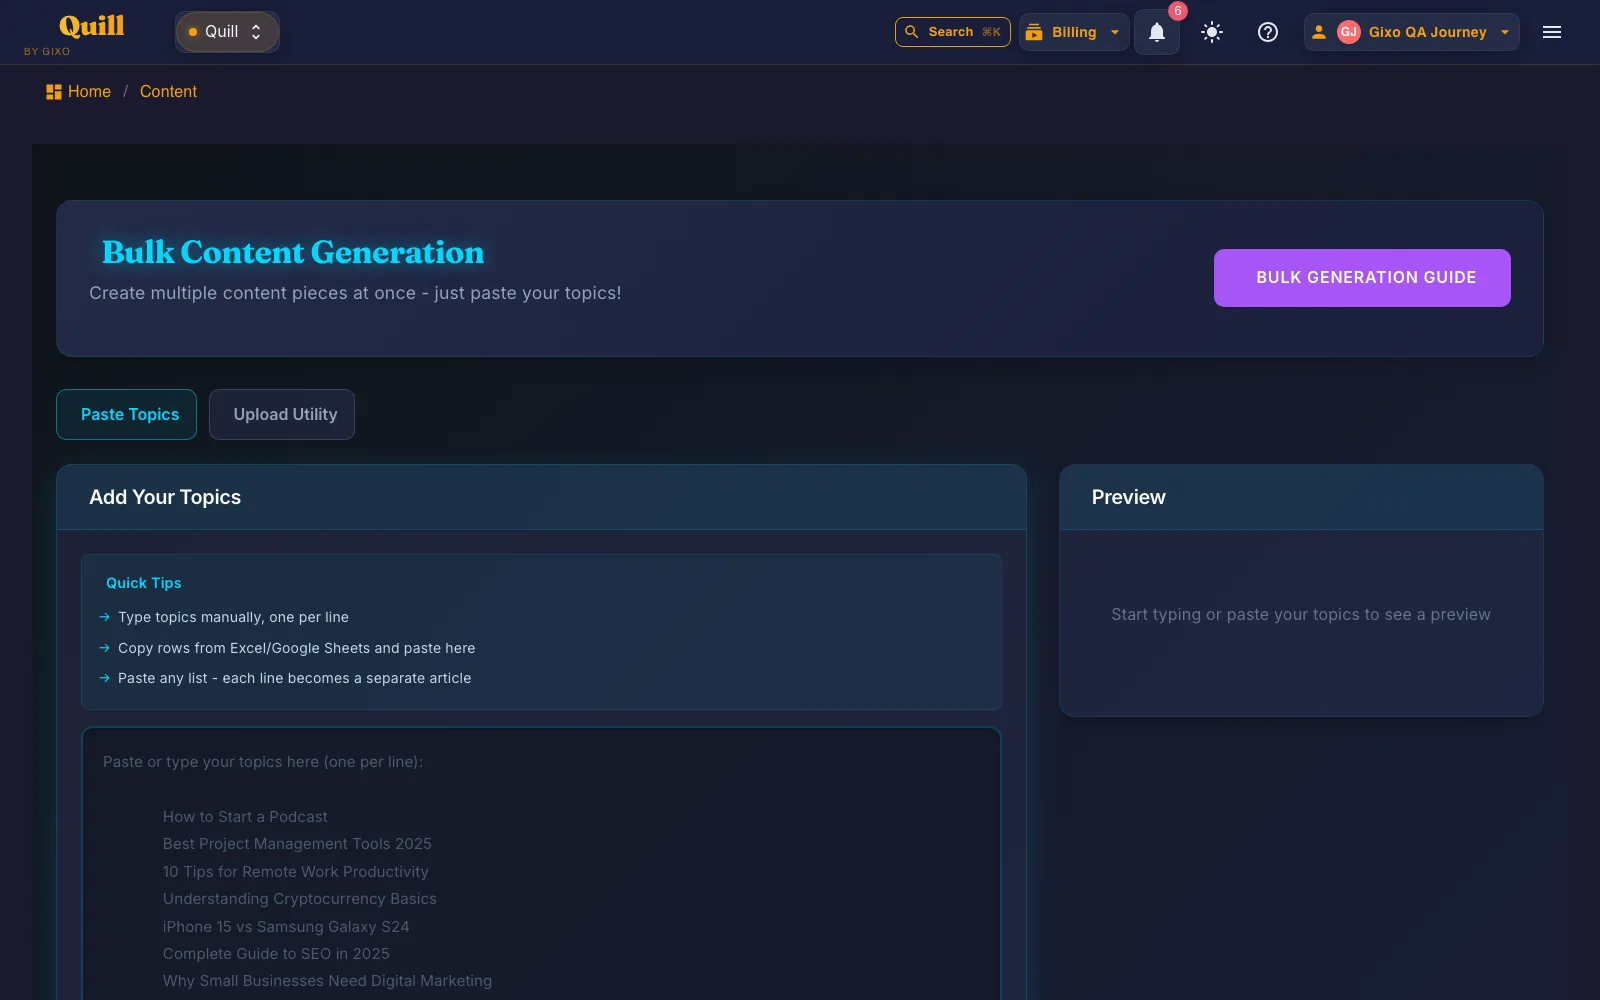Image resolution: width=1600 pixels, height=1000 pixels.
Task: Open the Quill workspace switcher
Action: point(227,32)
